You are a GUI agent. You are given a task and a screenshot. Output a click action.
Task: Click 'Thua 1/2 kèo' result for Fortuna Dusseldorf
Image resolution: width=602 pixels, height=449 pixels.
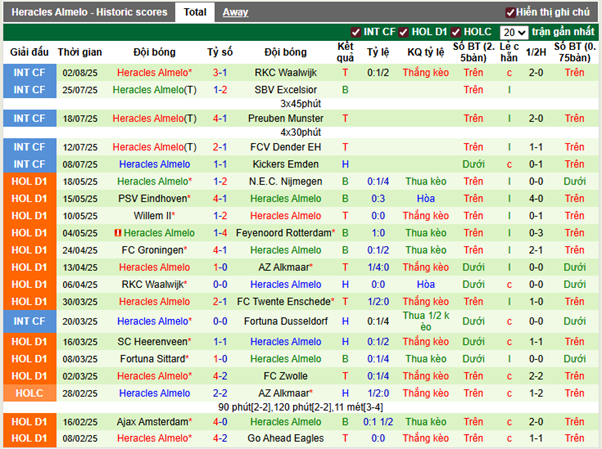(x=426, y=321)
